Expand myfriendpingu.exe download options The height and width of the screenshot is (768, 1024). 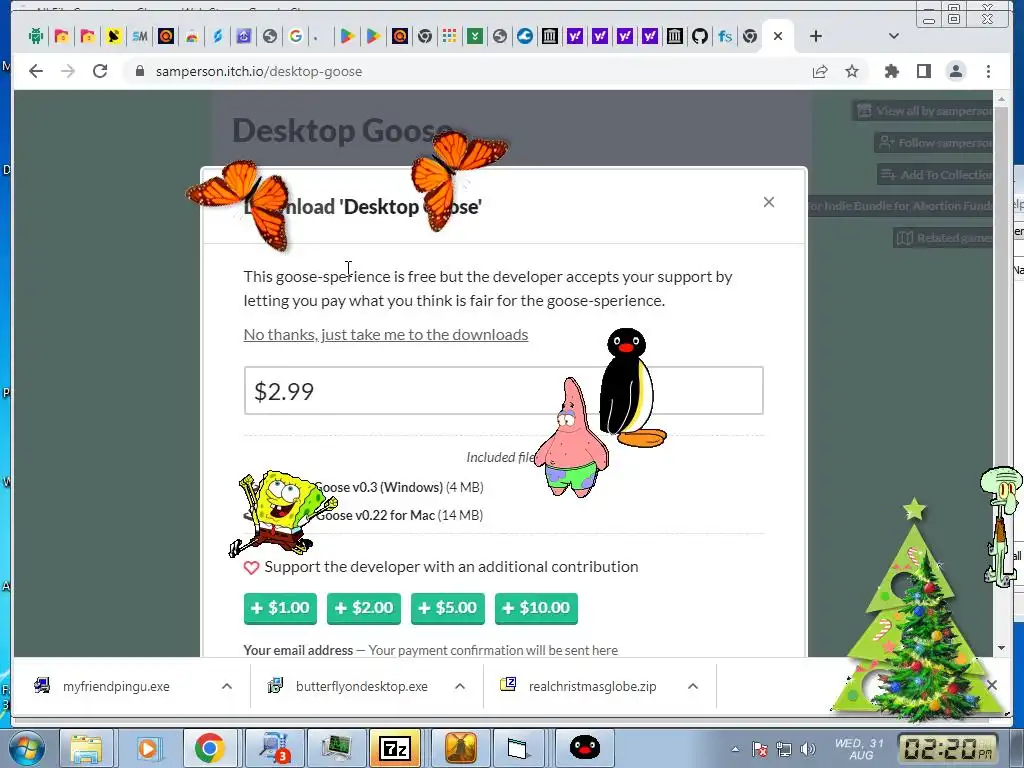click(x=227, y=686)
